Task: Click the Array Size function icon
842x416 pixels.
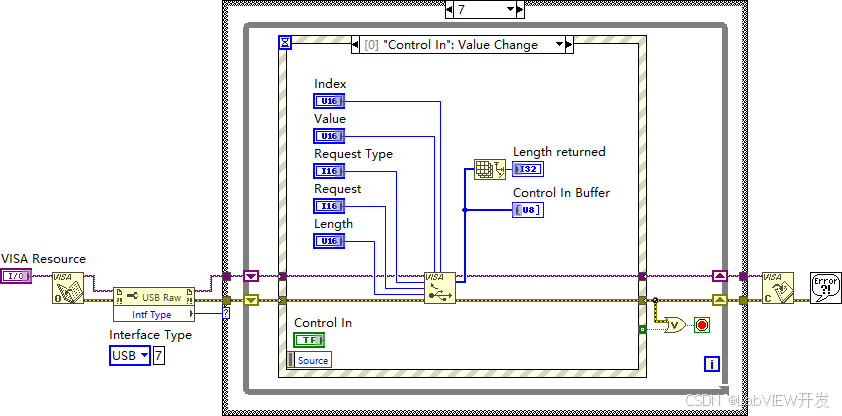Action: 490,170
